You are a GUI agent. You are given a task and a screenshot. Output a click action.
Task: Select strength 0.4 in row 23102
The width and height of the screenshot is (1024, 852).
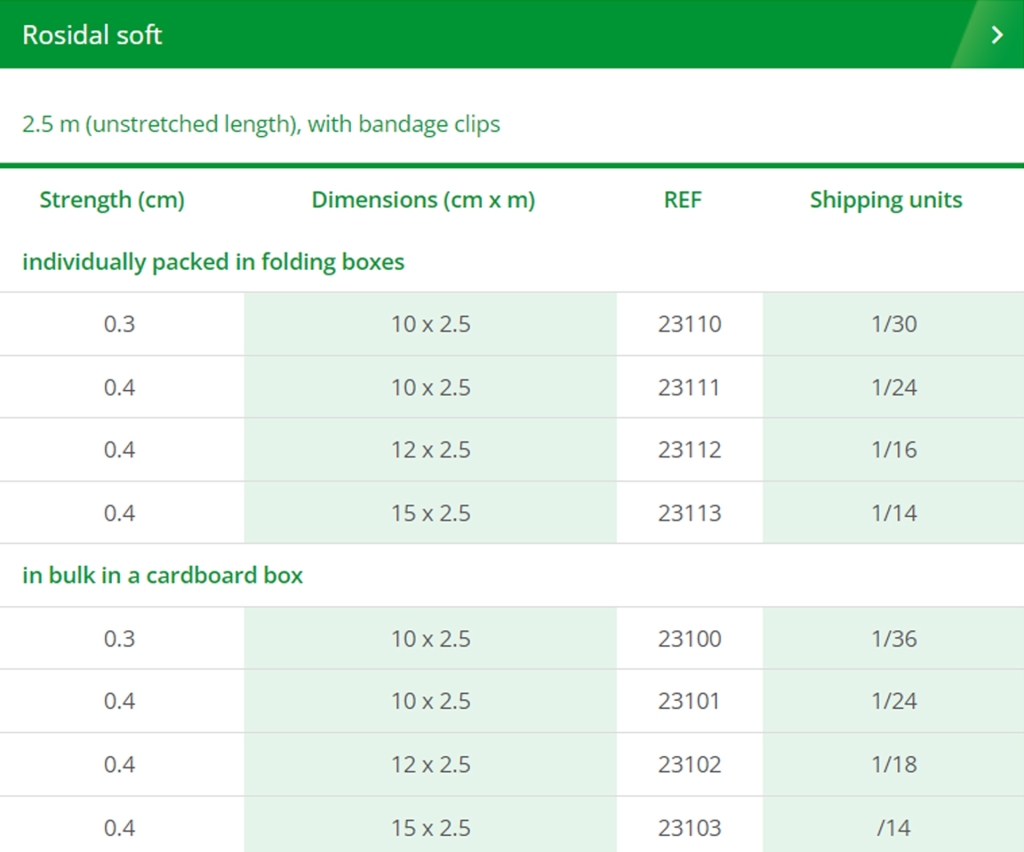click(x=120, y=765)
